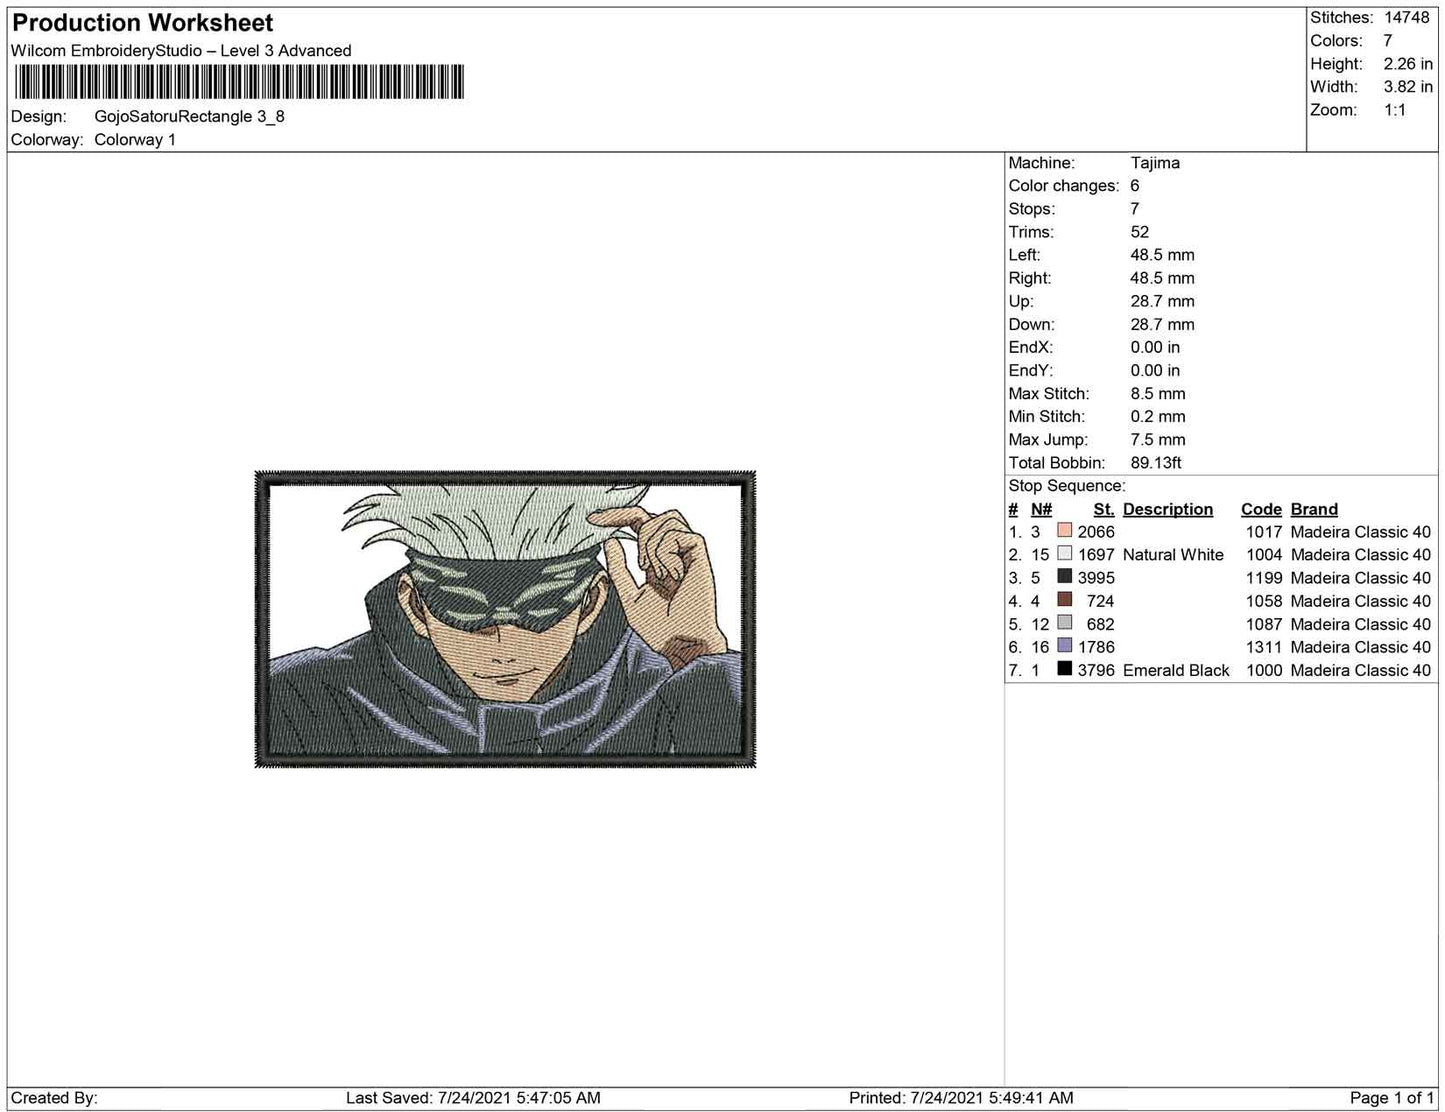
Task: Click the Natural White description text
Action: click(1173, 555)
